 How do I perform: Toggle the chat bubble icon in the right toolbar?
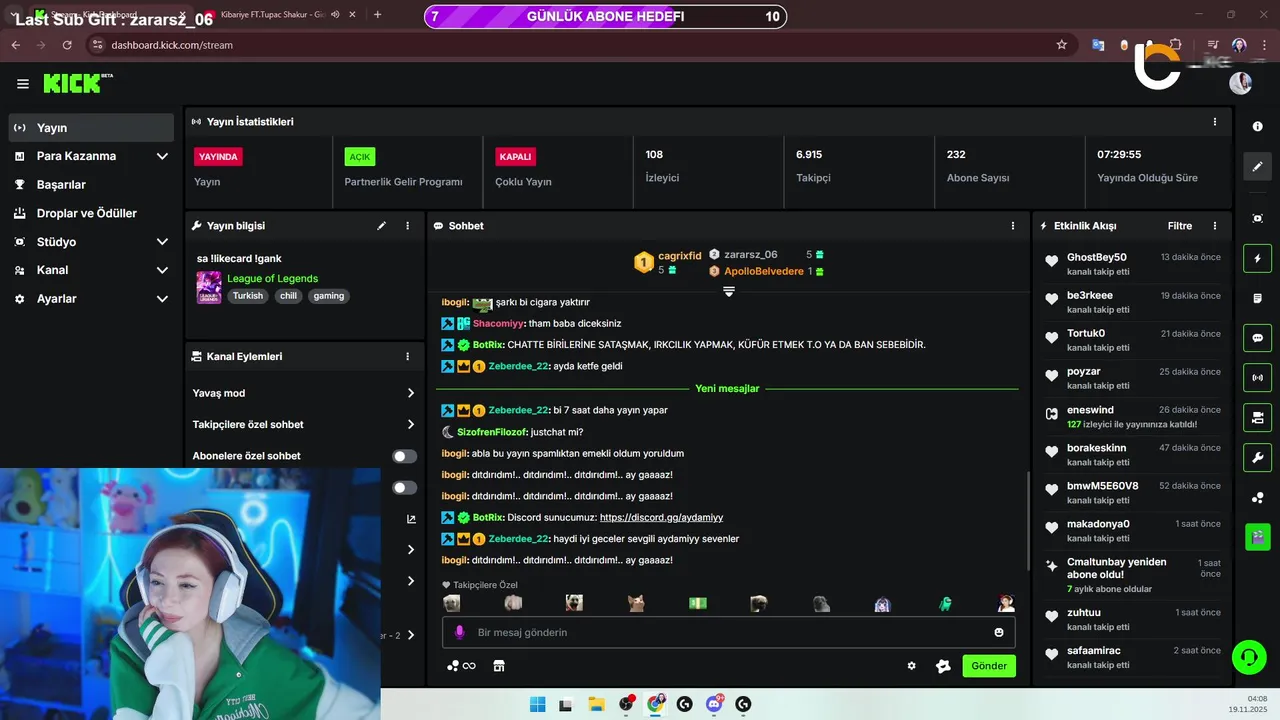coord(1257,338)
